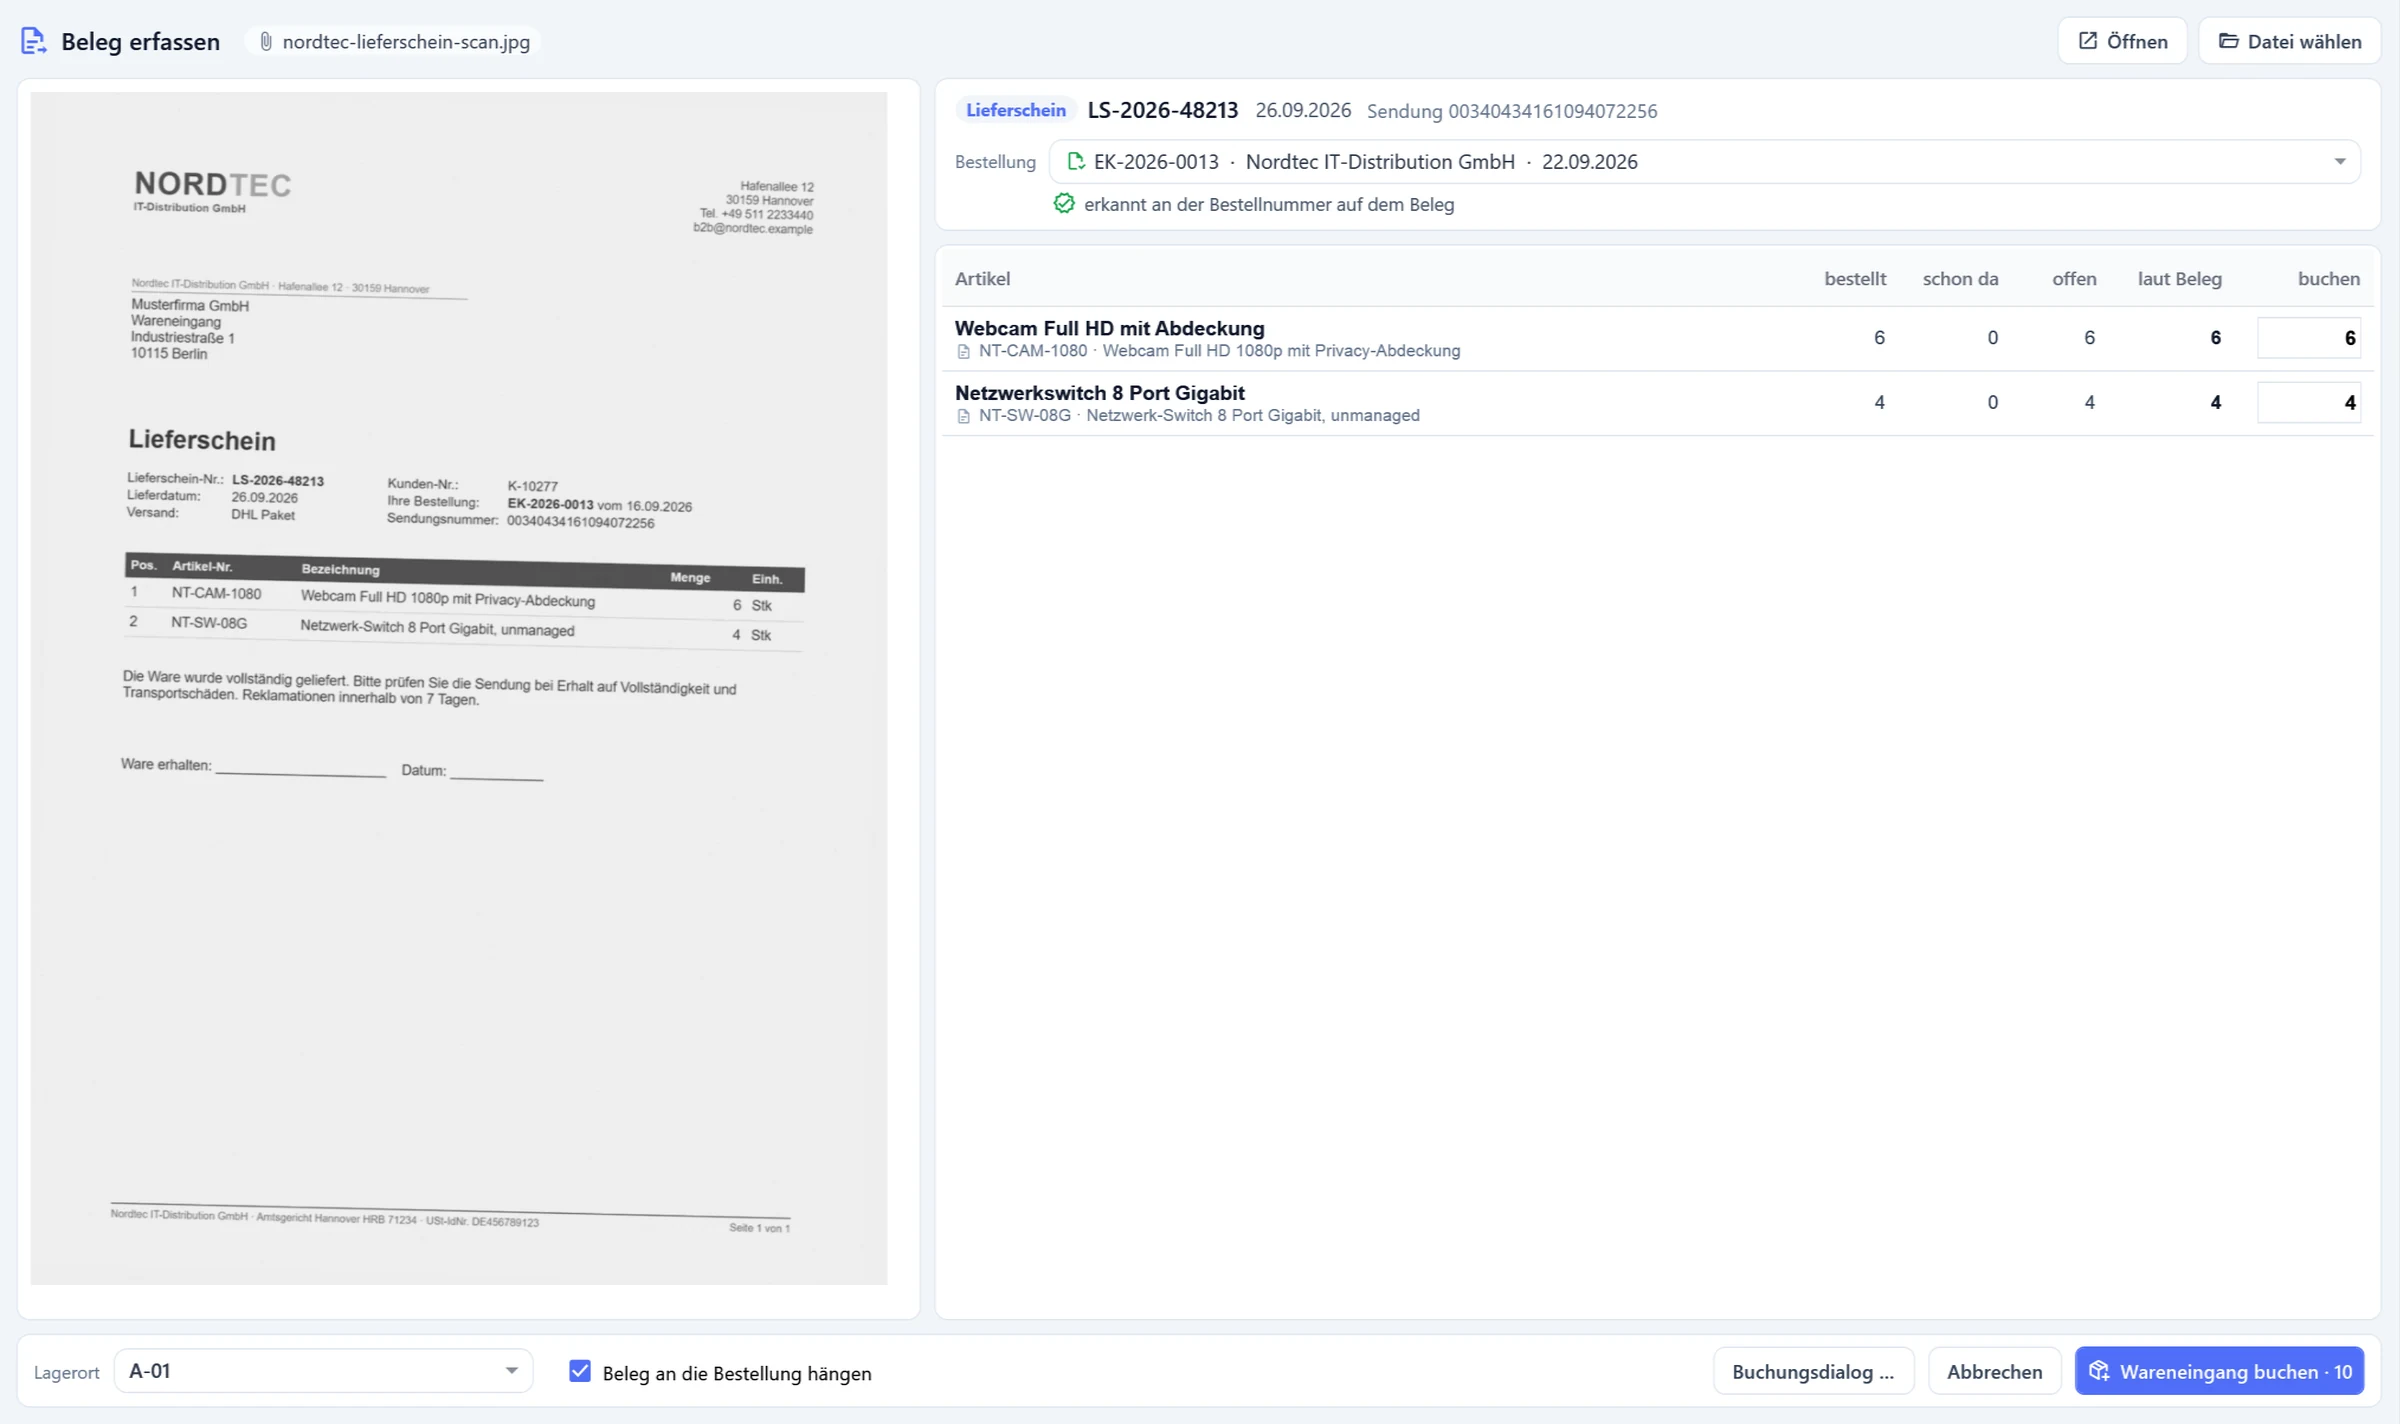Book goods receipt with Wareneingang buchen

point(2219,1371)
